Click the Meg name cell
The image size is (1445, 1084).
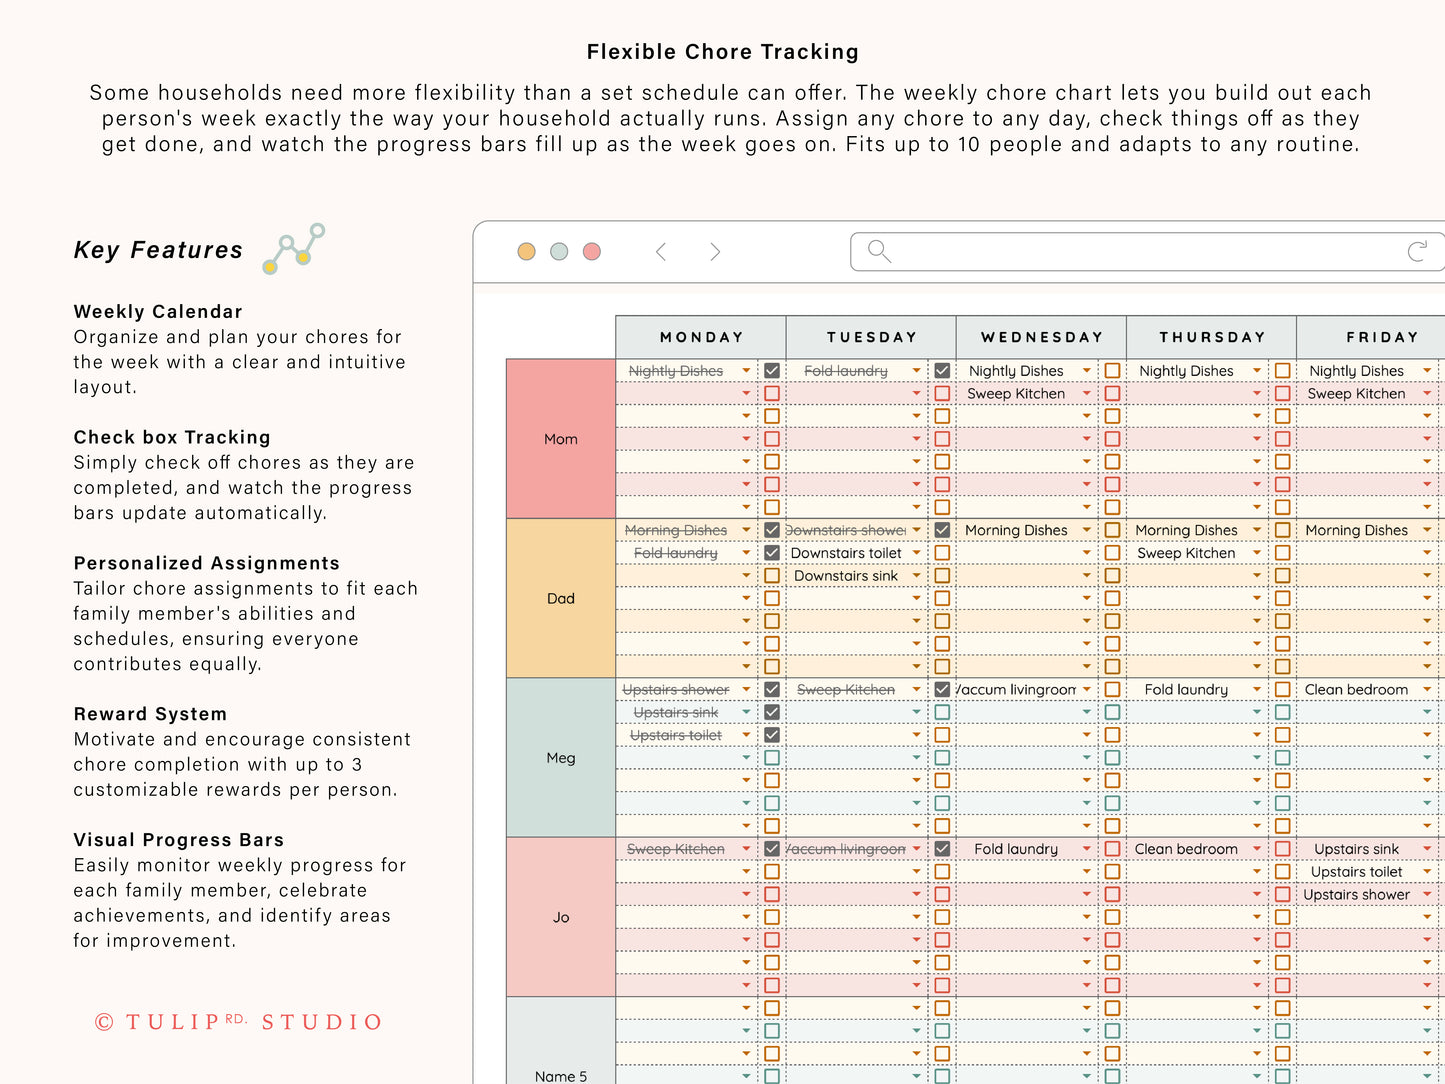pos(561,758)
